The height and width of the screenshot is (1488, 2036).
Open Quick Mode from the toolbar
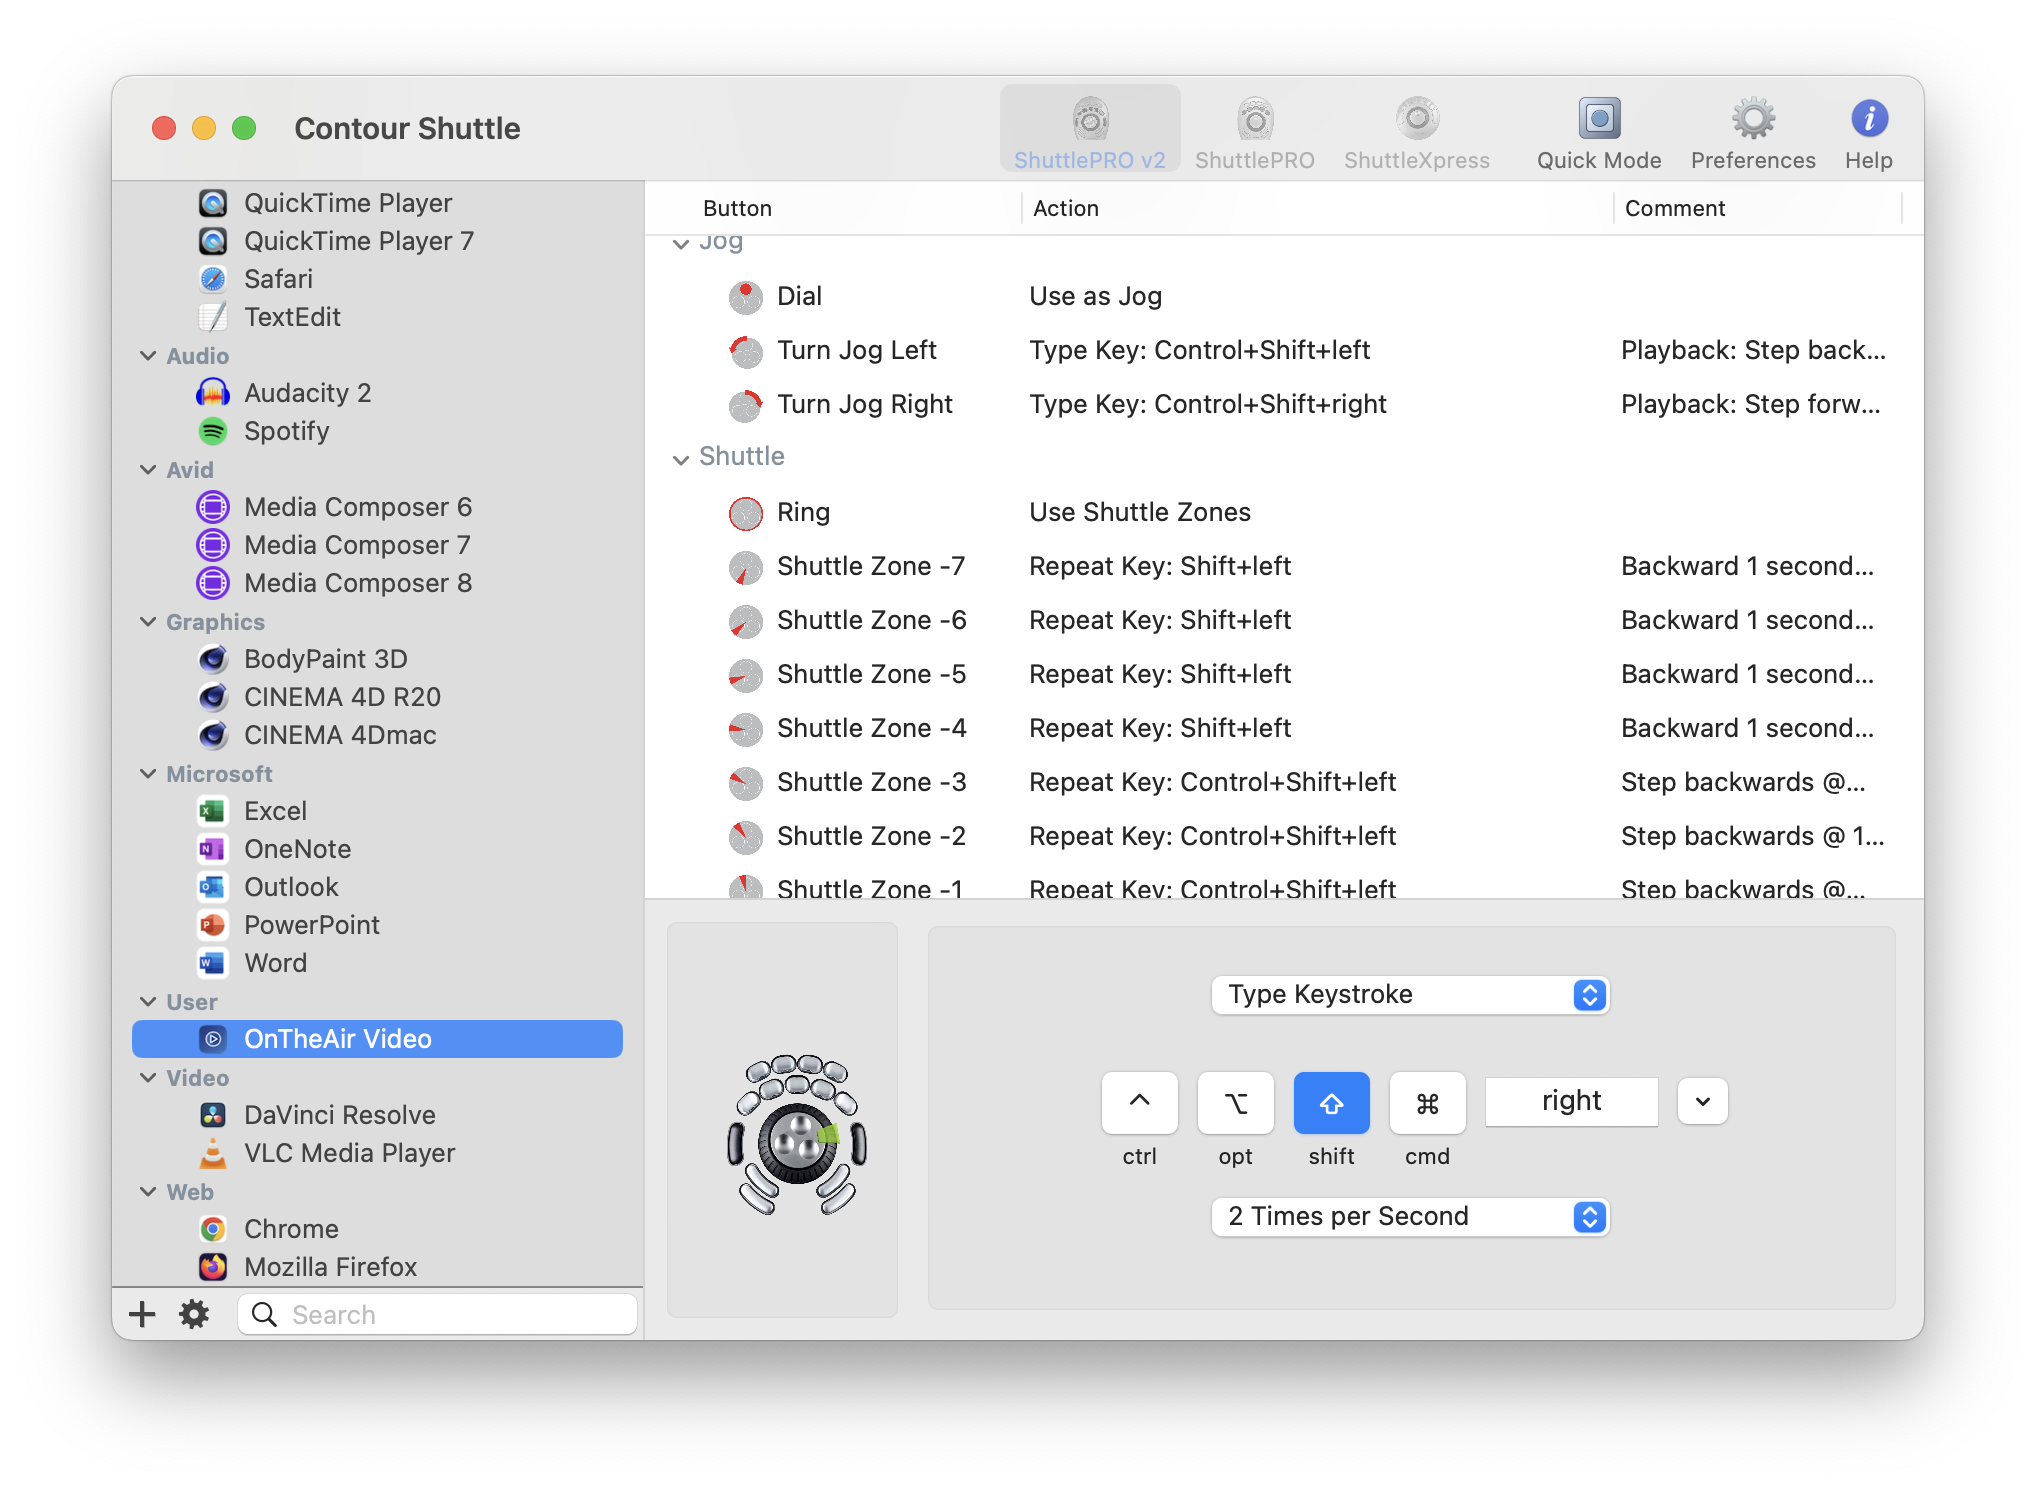coord(1599,131)
